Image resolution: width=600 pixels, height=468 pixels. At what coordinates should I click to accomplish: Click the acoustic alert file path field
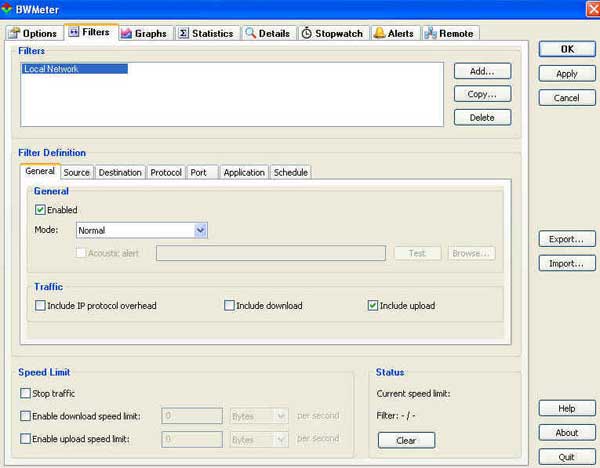(271, 253)
